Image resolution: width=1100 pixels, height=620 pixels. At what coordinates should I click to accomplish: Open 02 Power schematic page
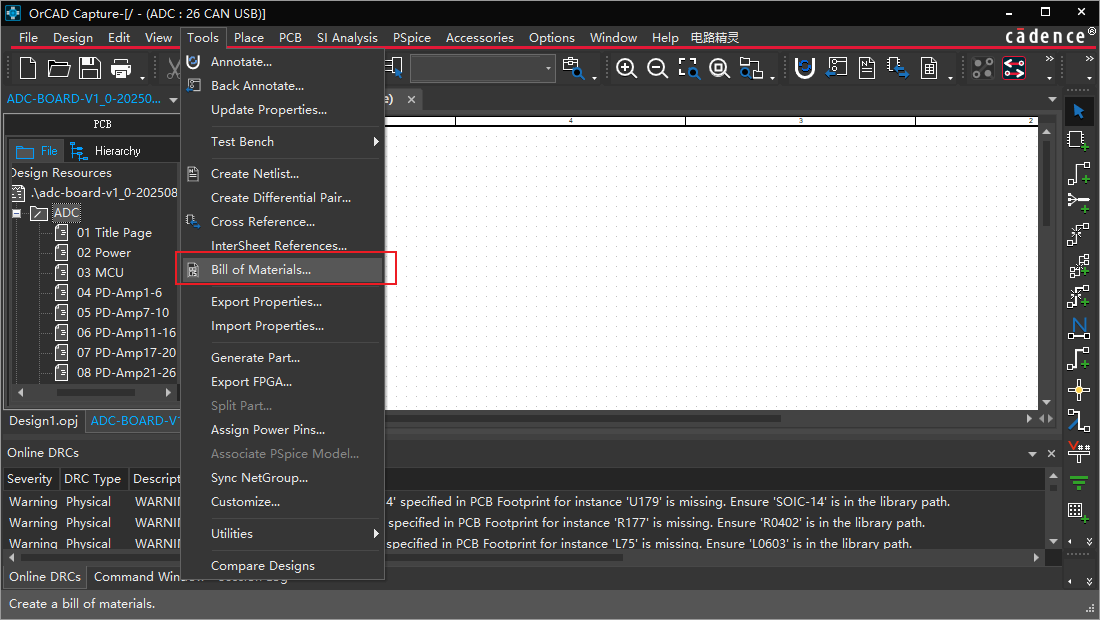(x=104, y=252)
